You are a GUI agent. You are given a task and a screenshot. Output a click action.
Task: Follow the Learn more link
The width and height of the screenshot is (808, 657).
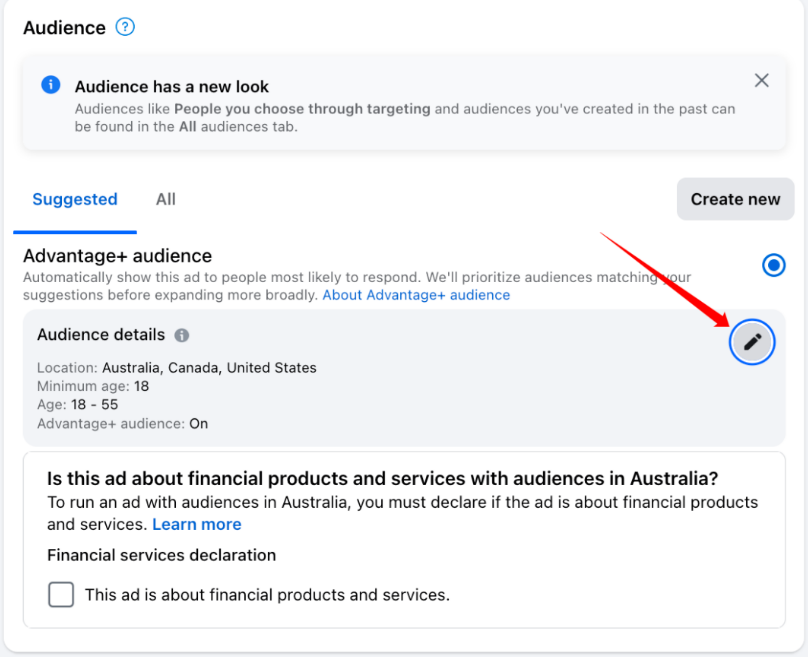(196, 525)
